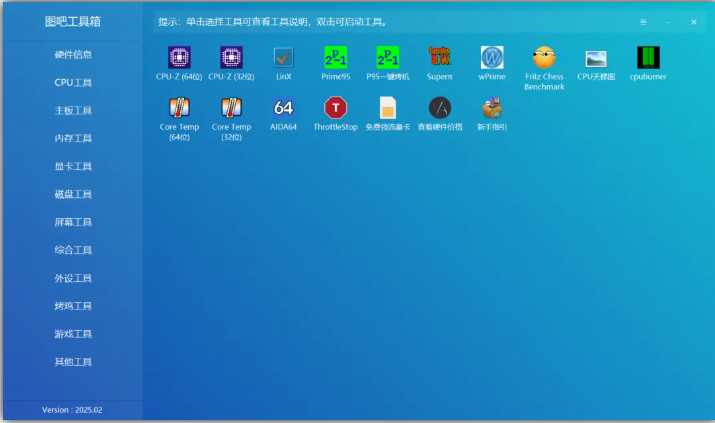Open the 外设工具 category
The height and width of the screenshot is (423, 715).
click(73, 278)
